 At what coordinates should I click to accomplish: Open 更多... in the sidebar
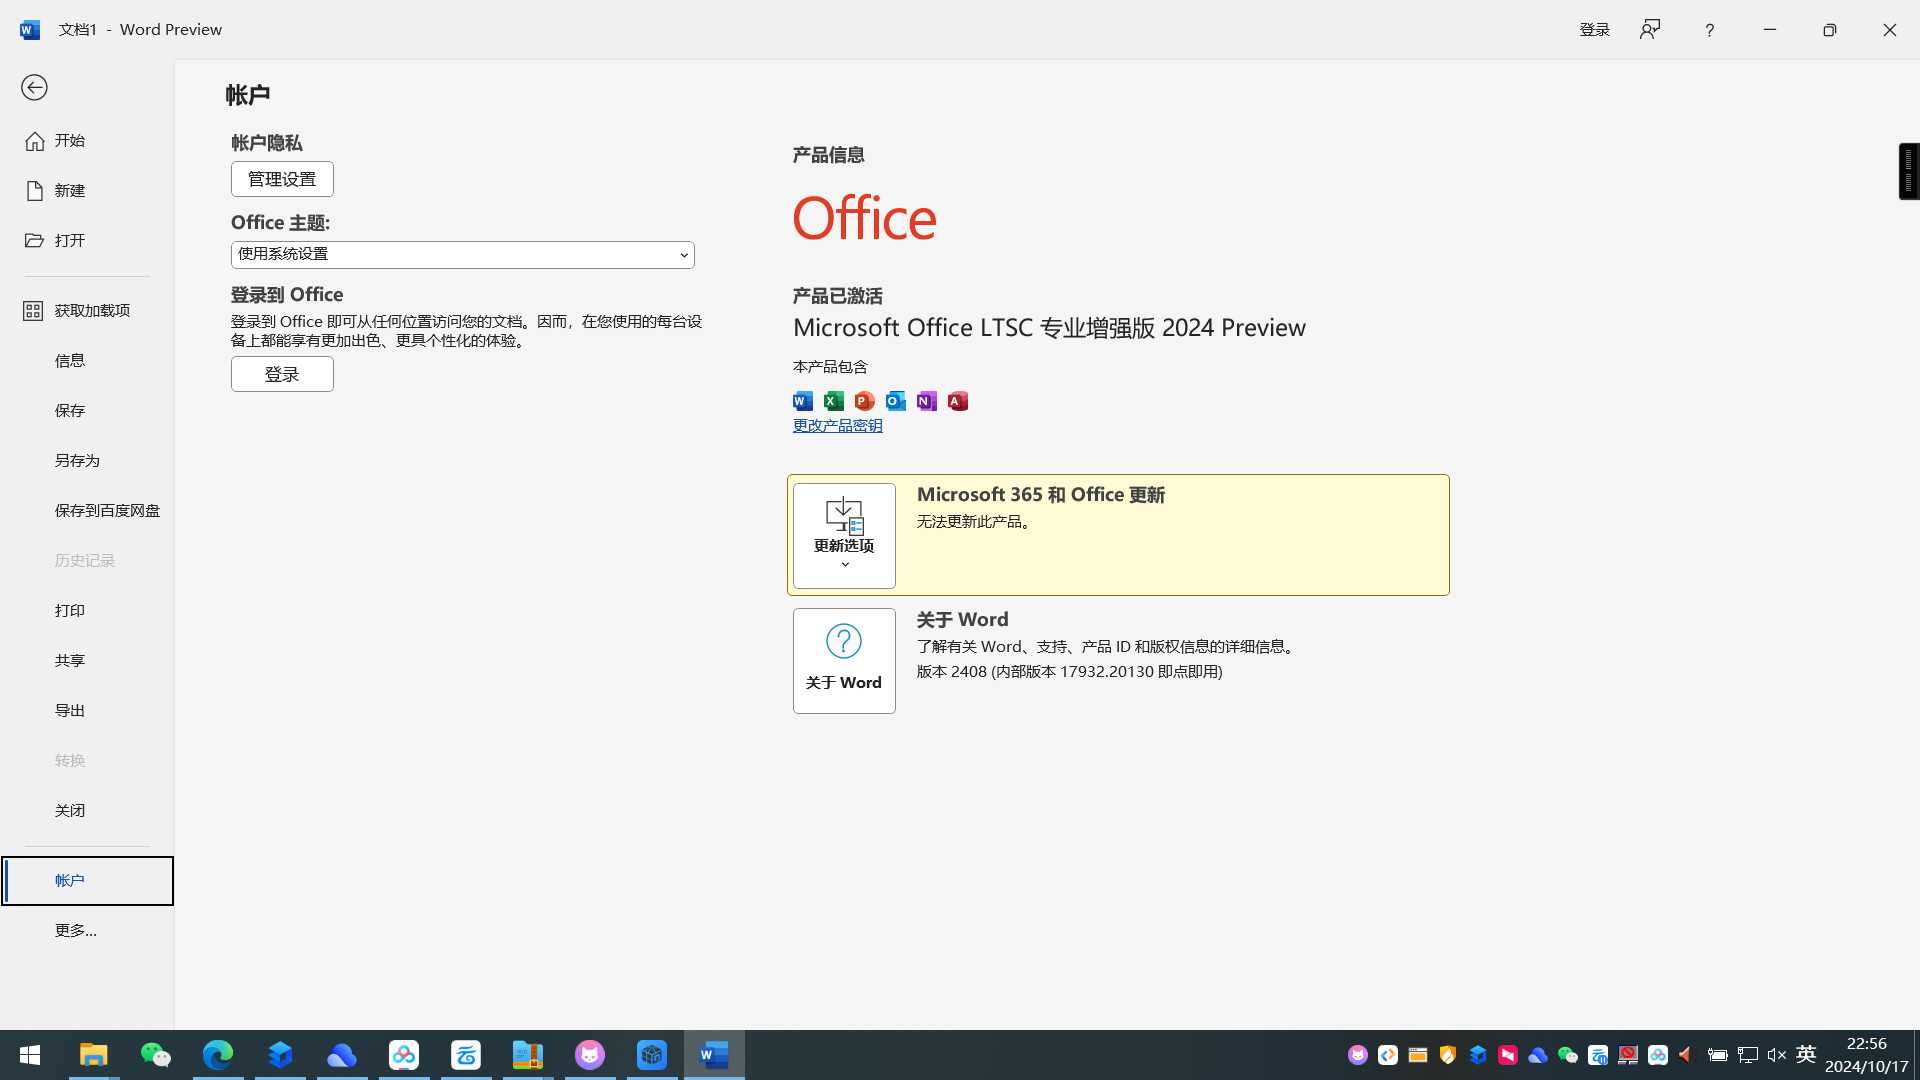(x=87, y=931)
